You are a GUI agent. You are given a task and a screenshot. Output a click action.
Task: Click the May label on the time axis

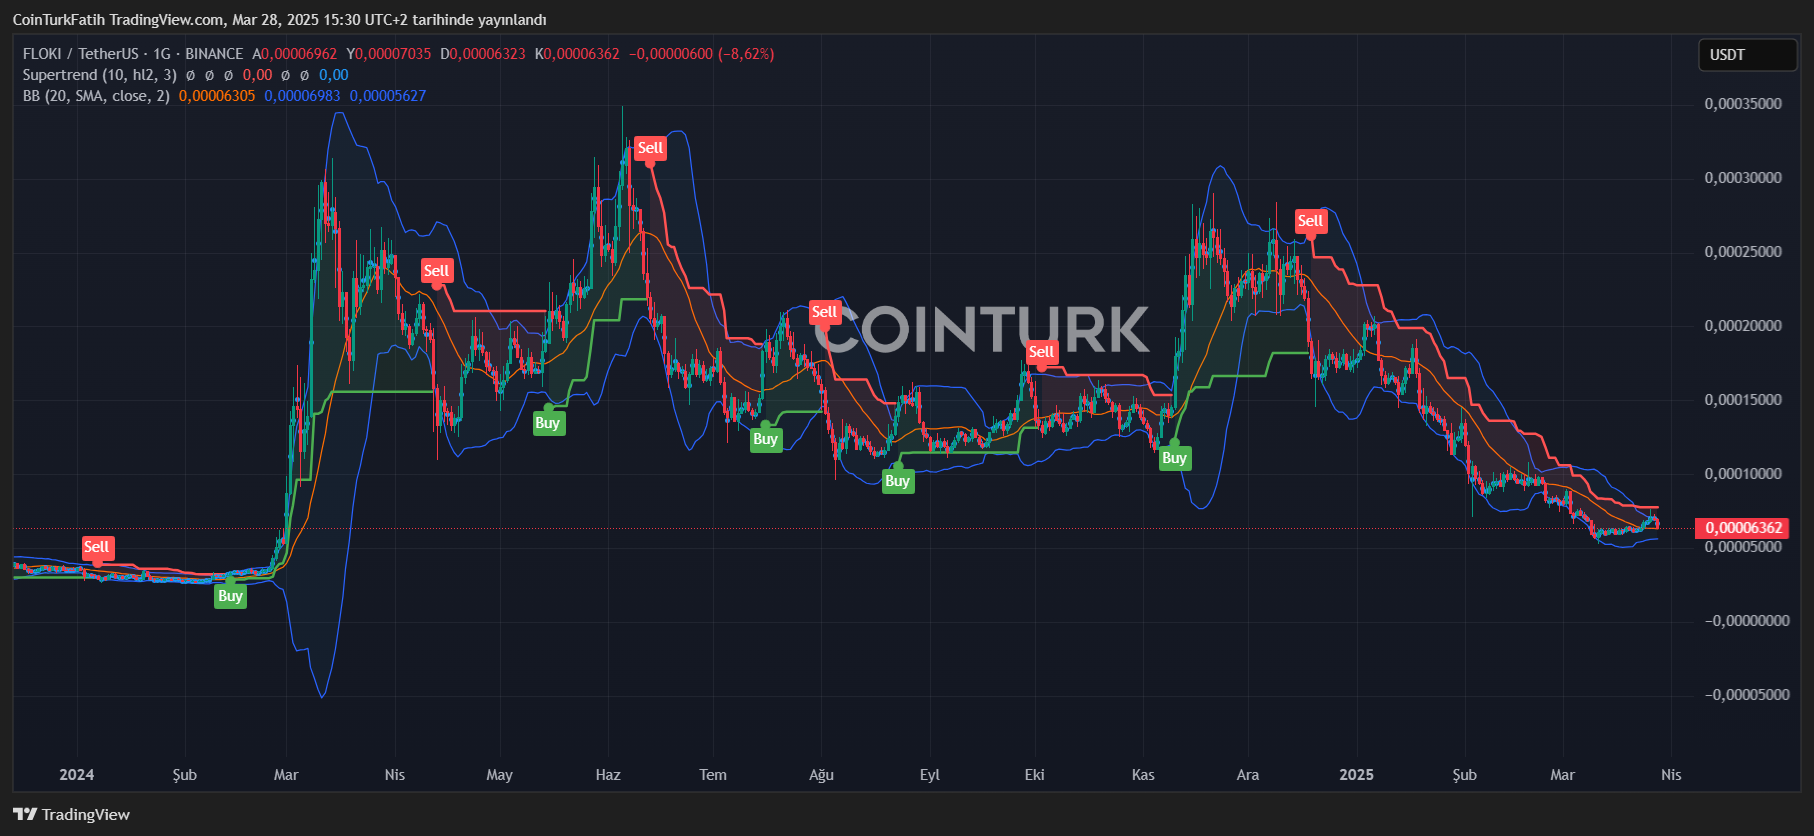[x=499, y=775]
